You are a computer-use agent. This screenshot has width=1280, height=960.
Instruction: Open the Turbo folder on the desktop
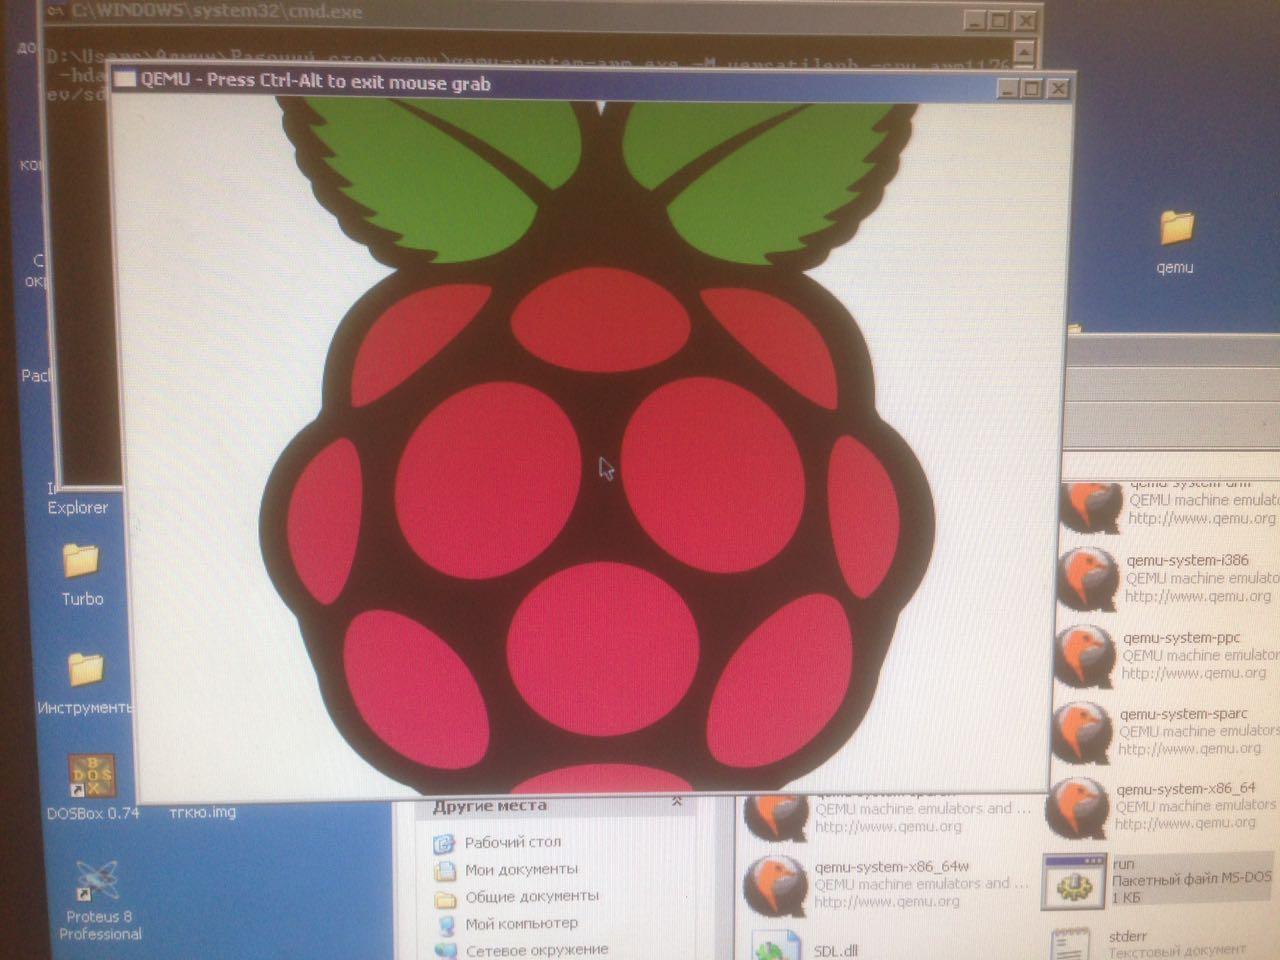point(81,561)
